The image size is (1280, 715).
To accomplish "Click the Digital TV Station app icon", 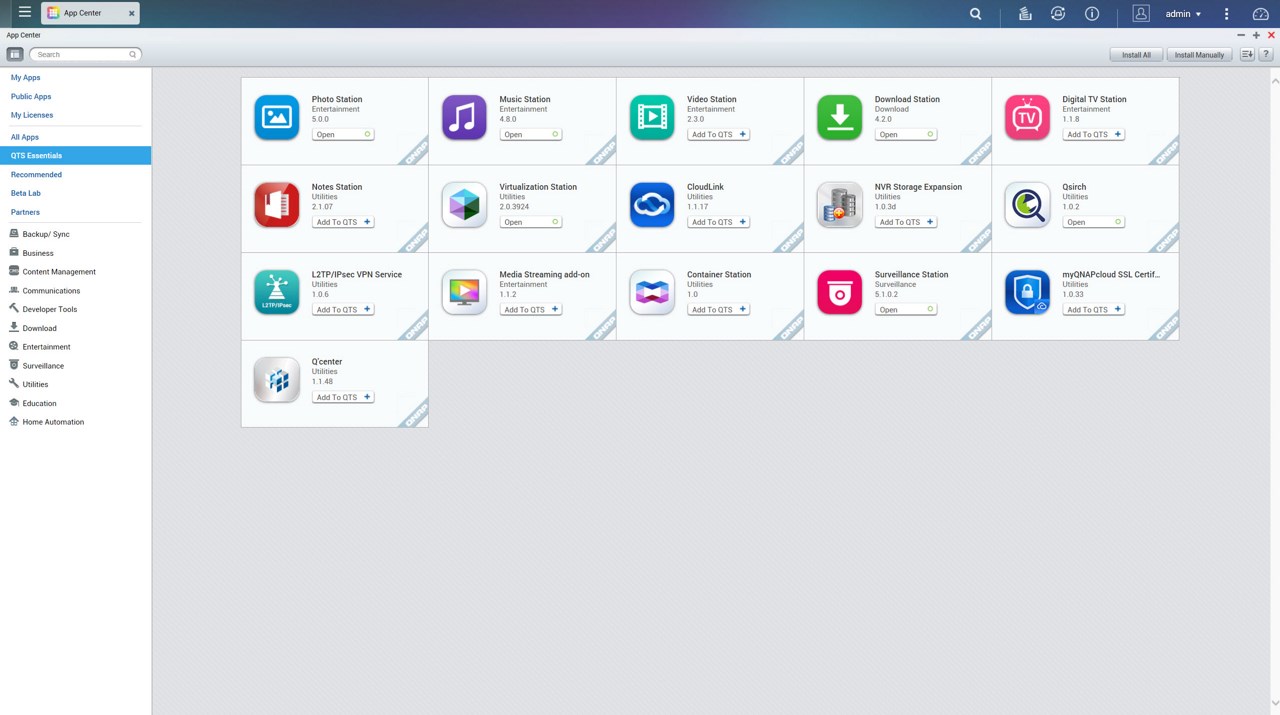I will pyautogui.click(x=1027, y=117).
